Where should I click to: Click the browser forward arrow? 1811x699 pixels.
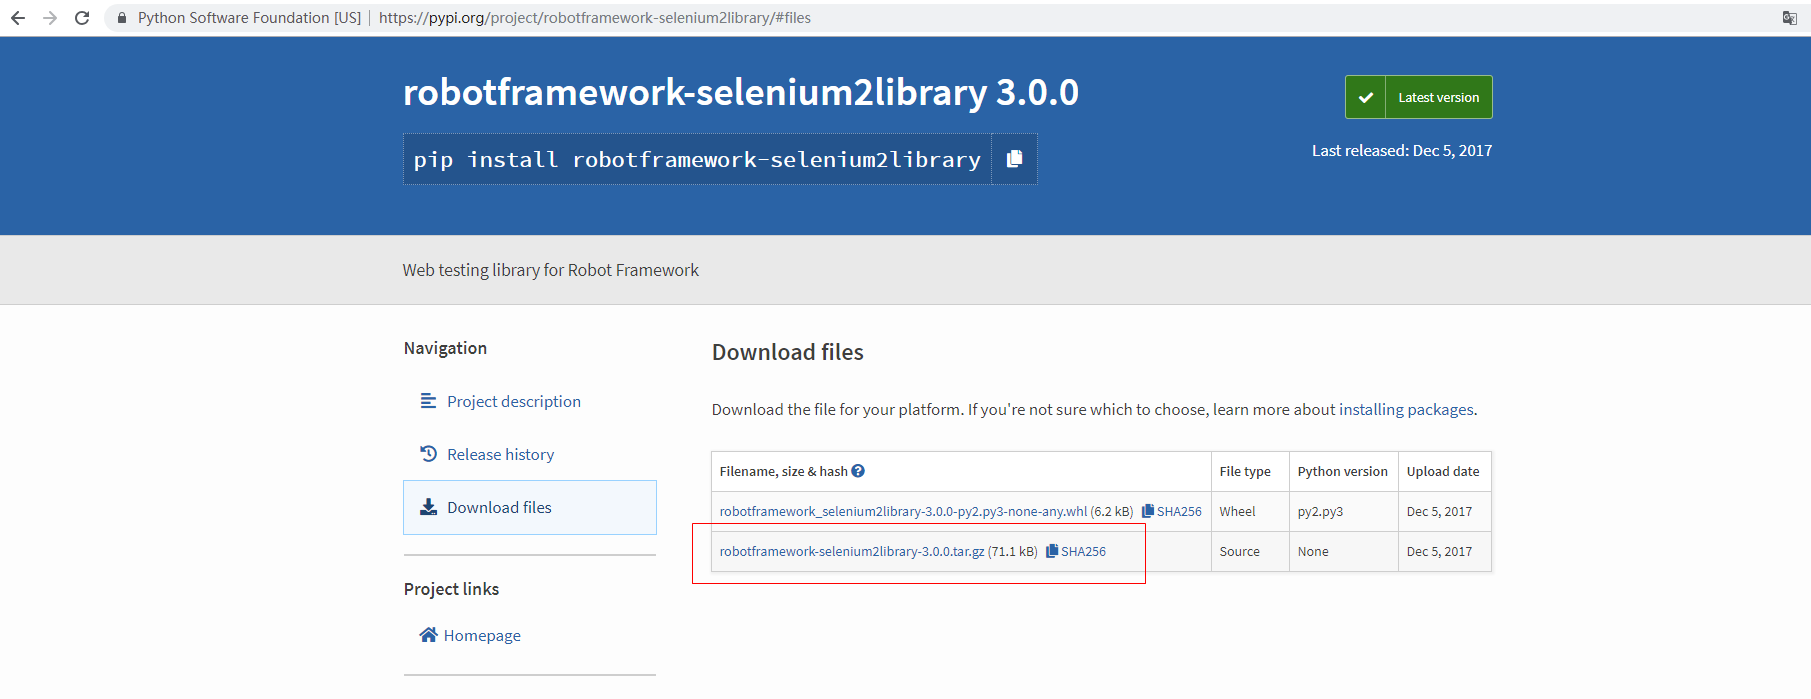(50, 18)
